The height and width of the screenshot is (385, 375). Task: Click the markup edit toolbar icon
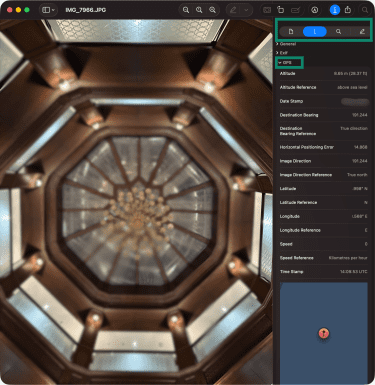click(295, 10)
